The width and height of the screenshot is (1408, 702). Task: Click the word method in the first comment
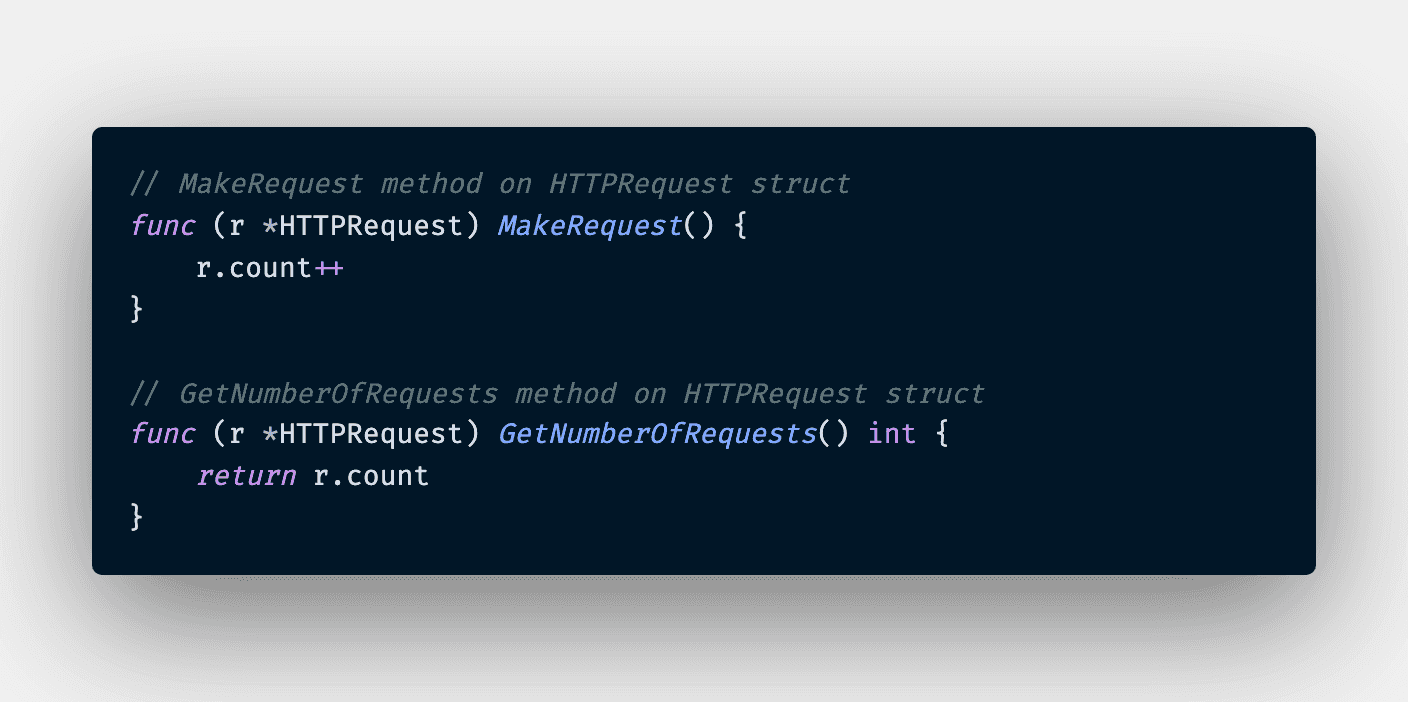pyautogui.click(x=430, y=184)
